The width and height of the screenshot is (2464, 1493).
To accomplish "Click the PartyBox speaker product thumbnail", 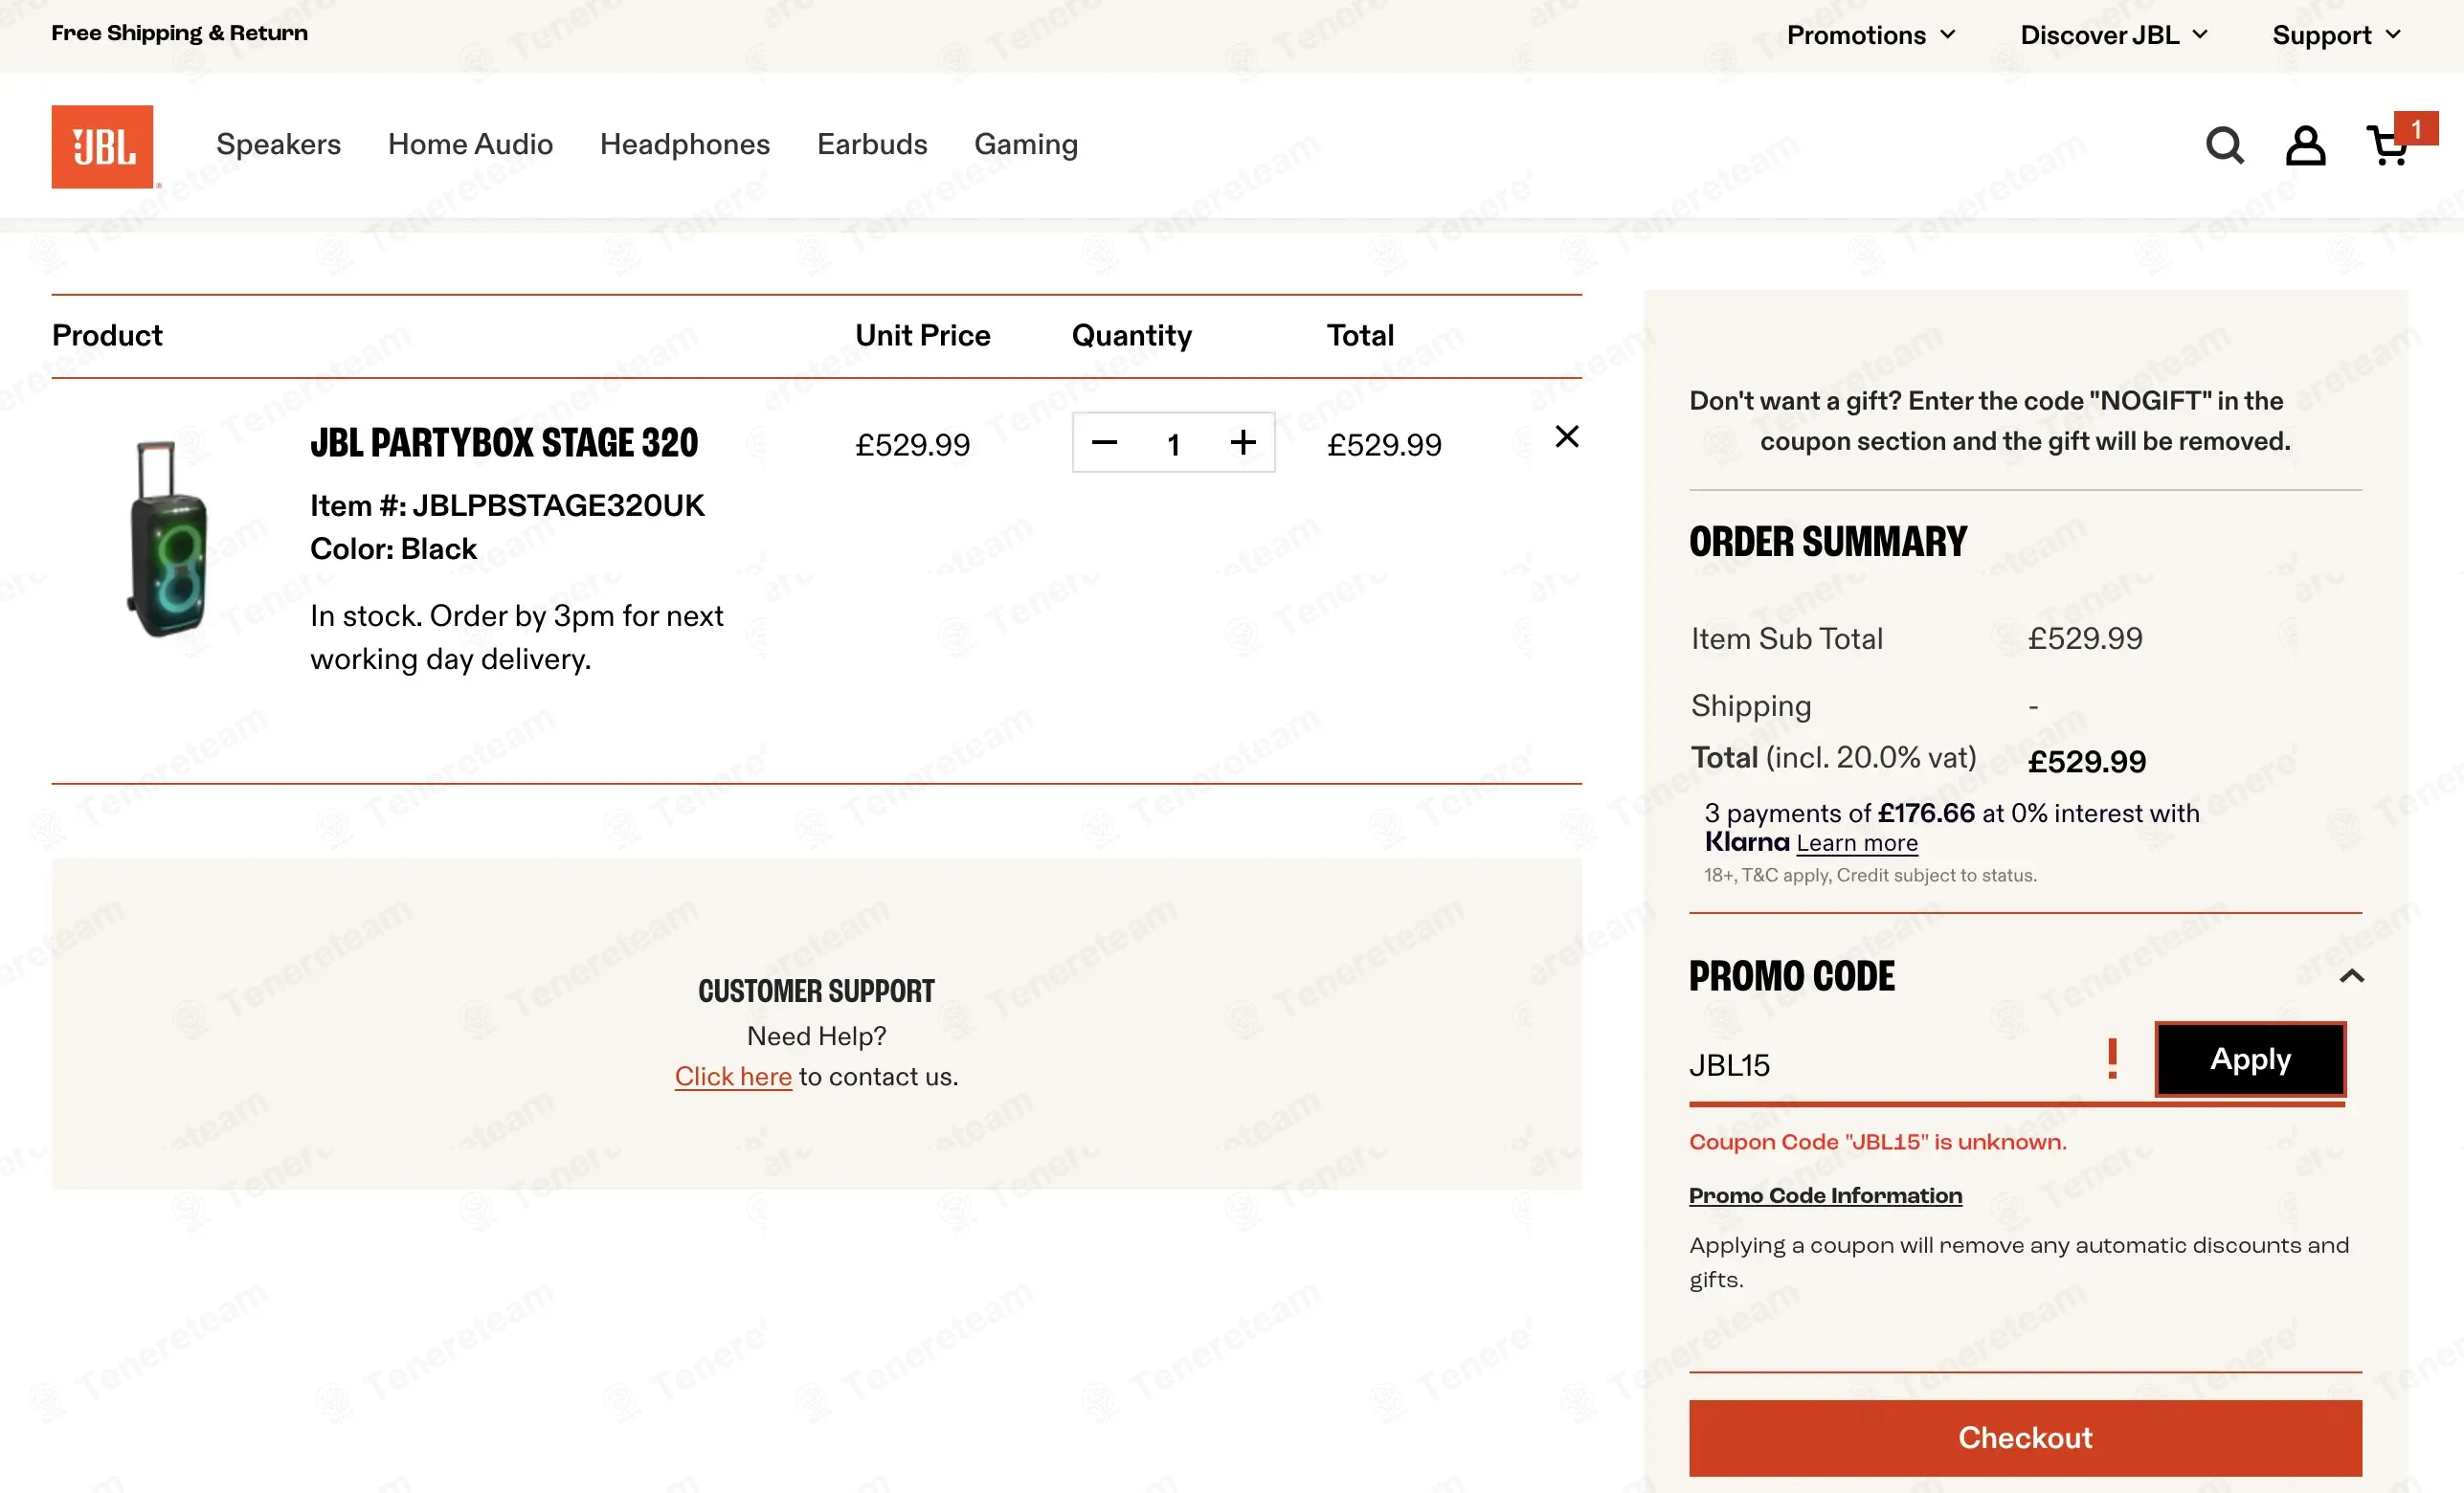I will tap(168, 538).
